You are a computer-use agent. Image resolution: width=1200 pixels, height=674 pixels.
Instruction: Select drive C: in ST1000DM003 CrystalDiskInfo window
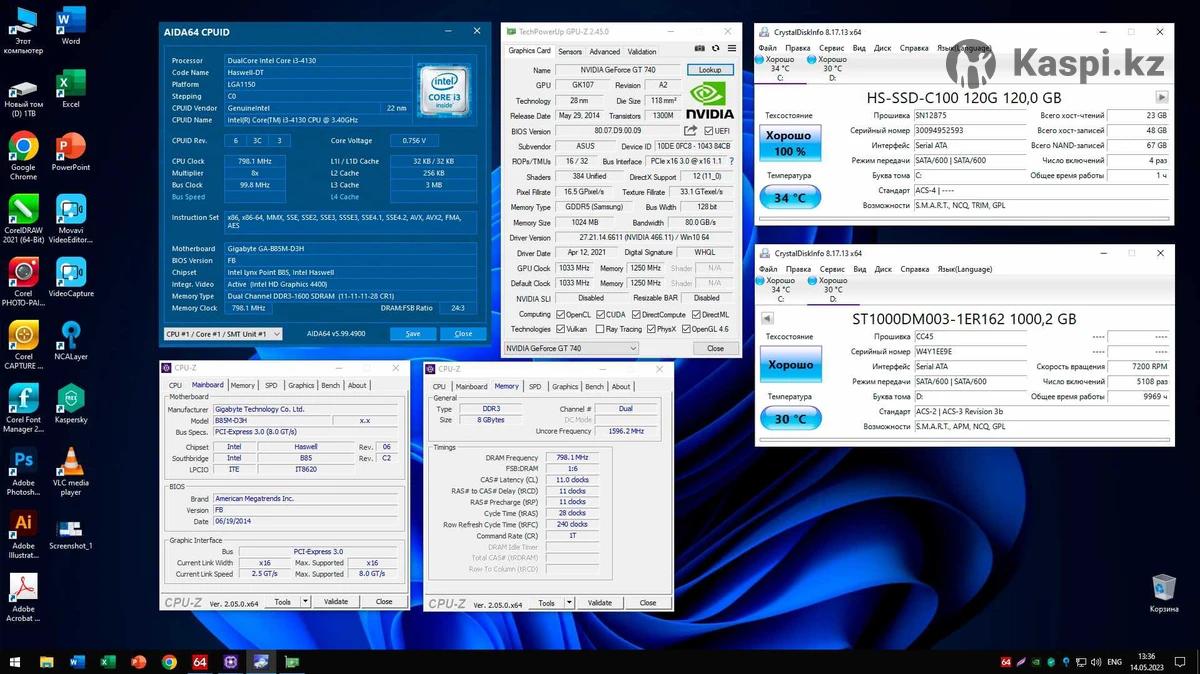click(x=780, y=290)
